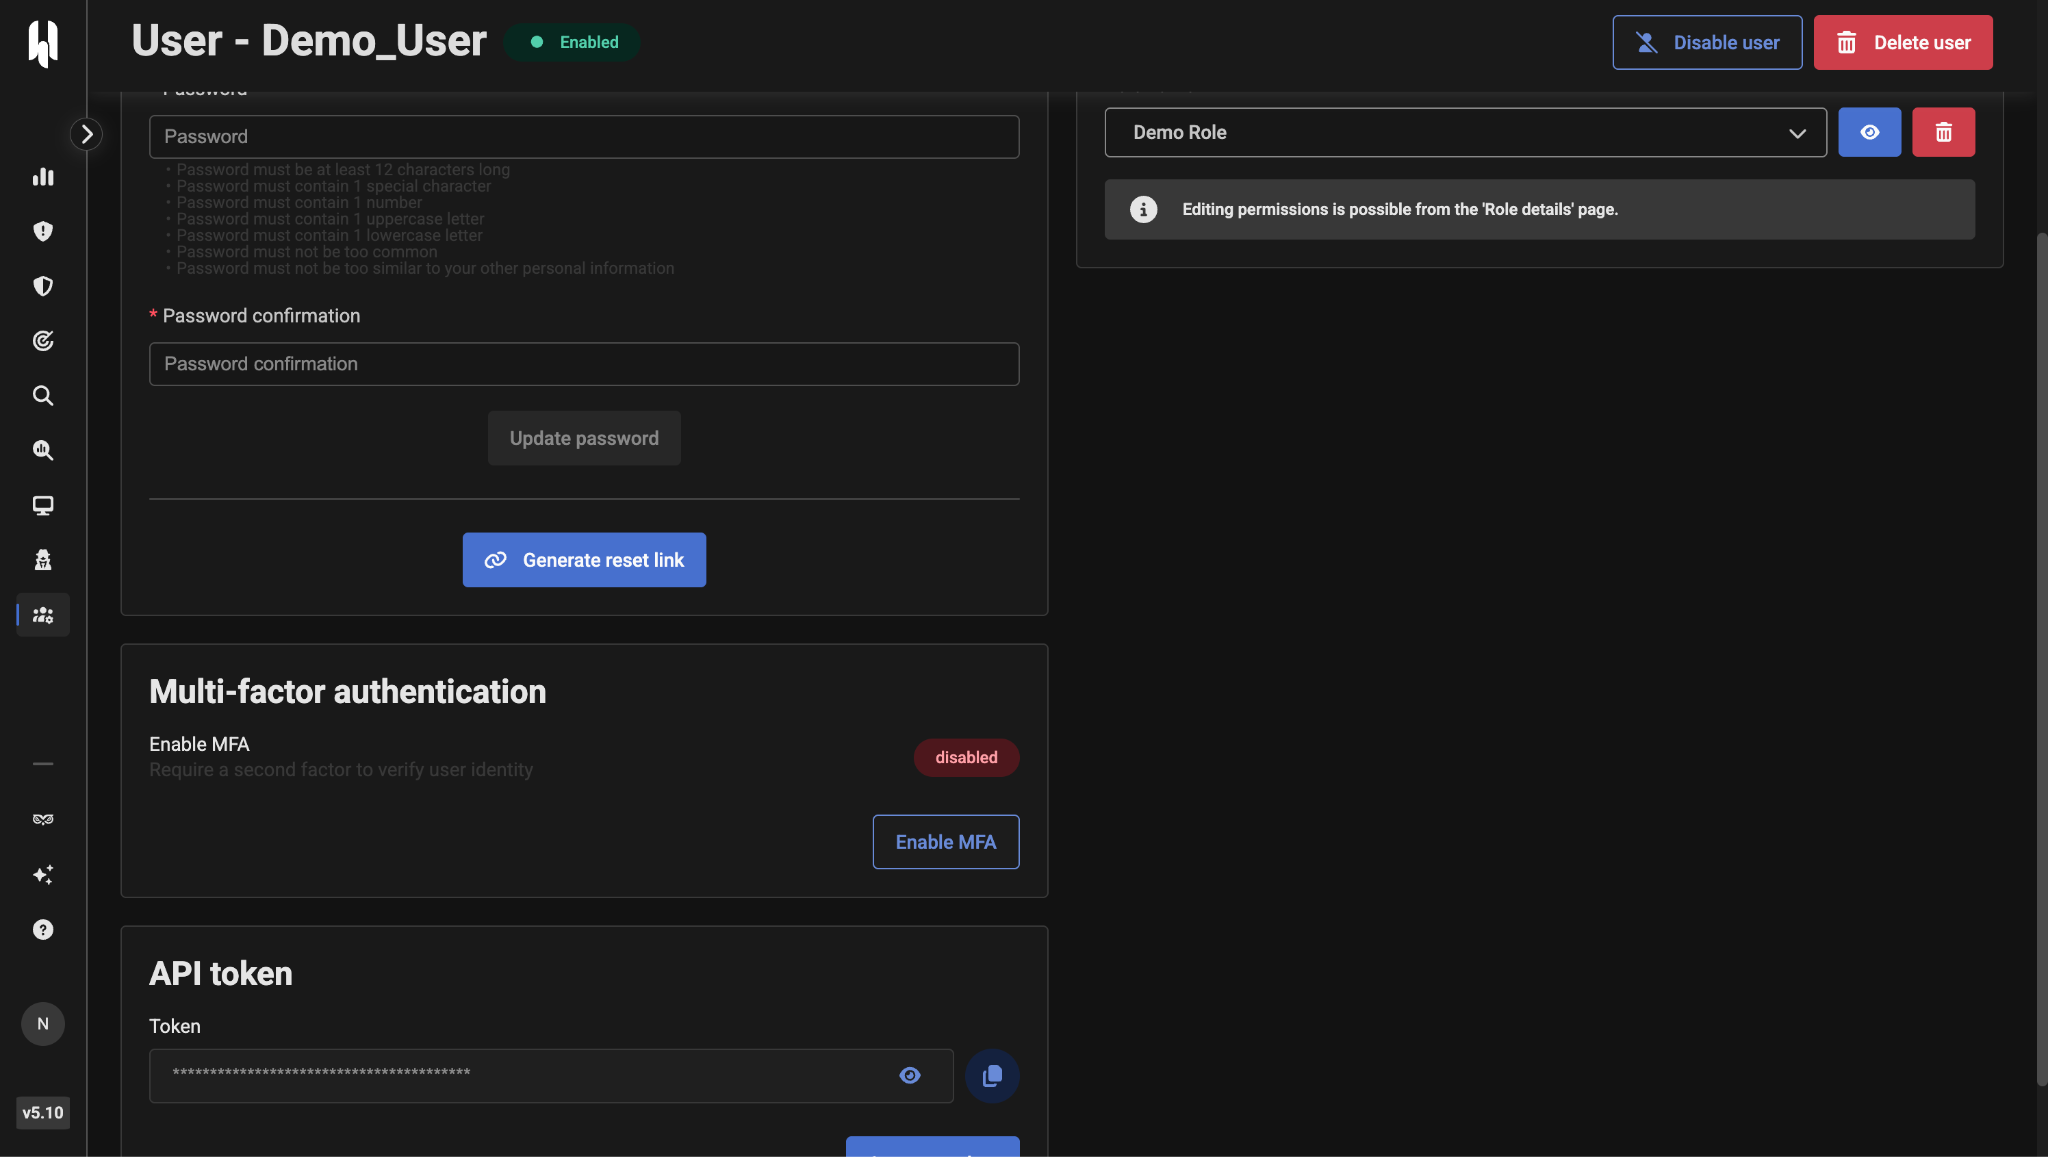Open the half-shield protection icon in sidebar
The width and height of the screenshot is (2048, 1157).
(x=43, y=286)
